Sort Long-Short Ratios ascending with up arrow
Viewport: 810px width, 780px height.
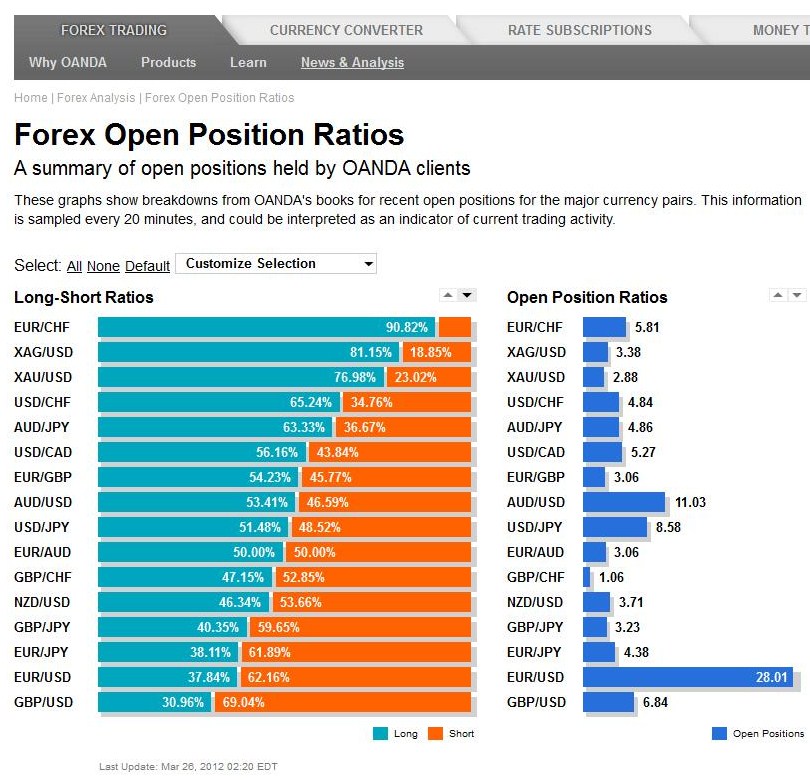coord(448,295)
